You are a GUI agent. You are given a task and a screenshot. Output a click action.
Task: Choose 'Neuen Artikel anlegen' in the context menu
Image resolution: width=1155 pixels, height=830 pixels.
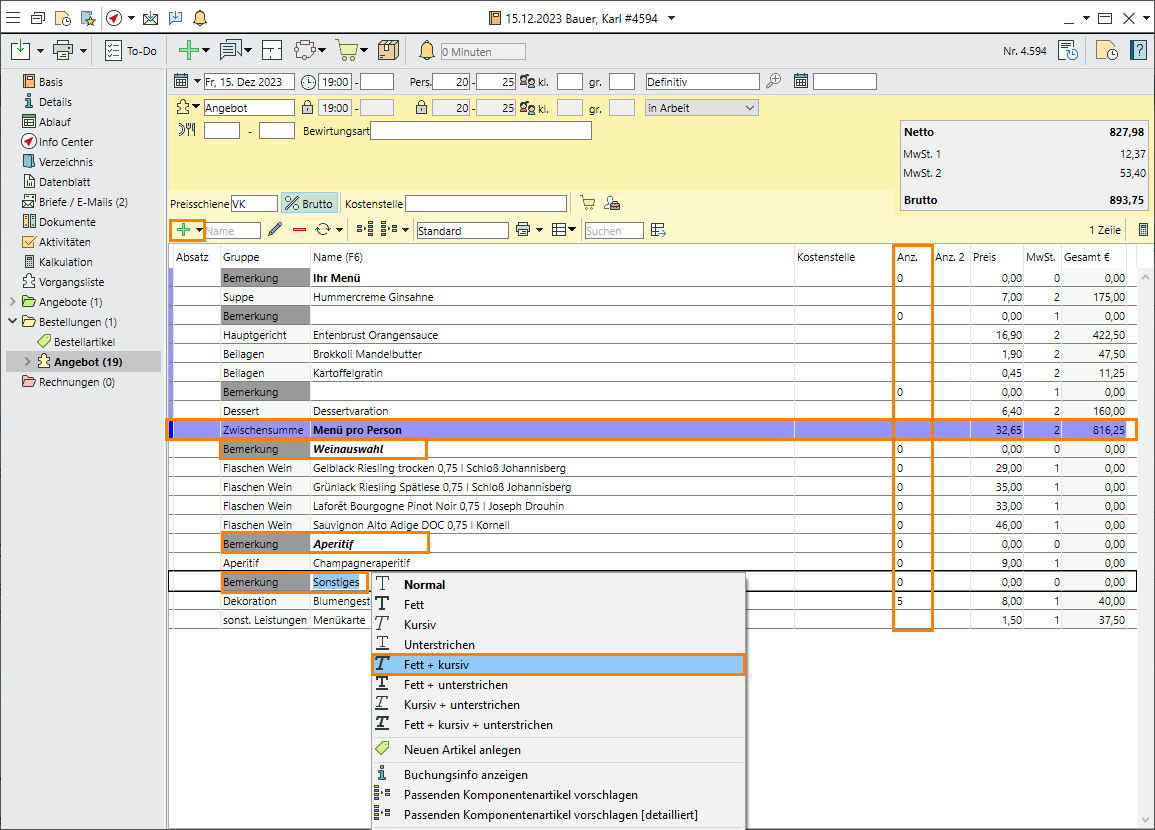pyautogui.click(x=462, y=750)
